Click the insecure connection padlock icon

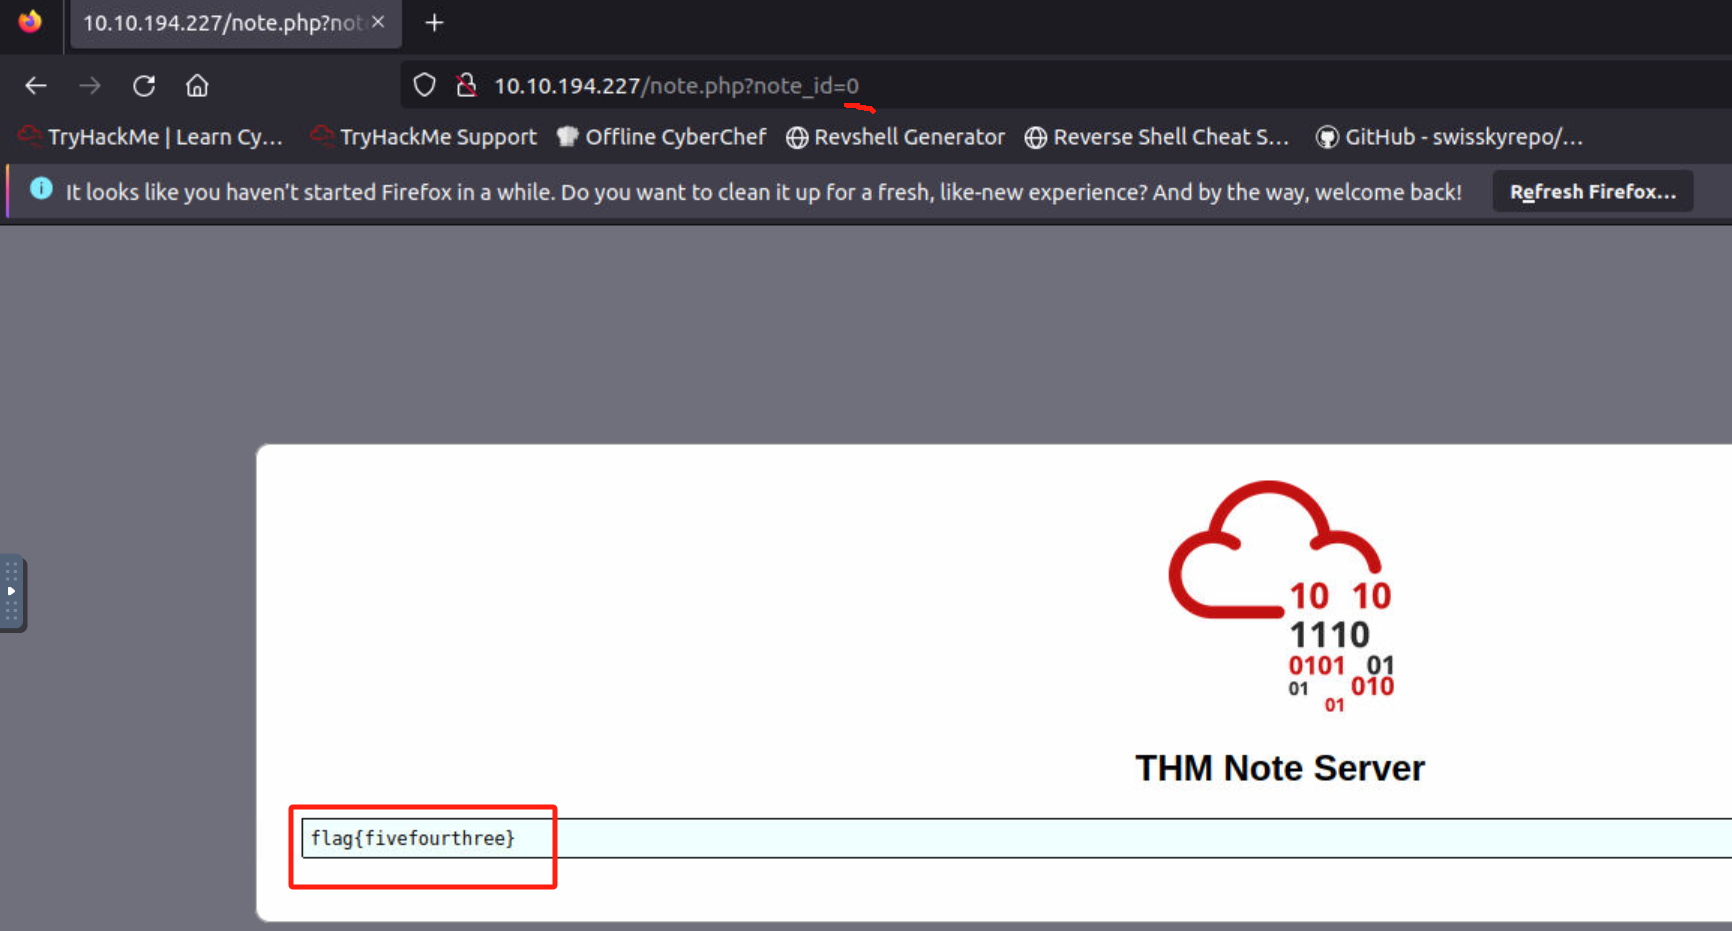466,86
